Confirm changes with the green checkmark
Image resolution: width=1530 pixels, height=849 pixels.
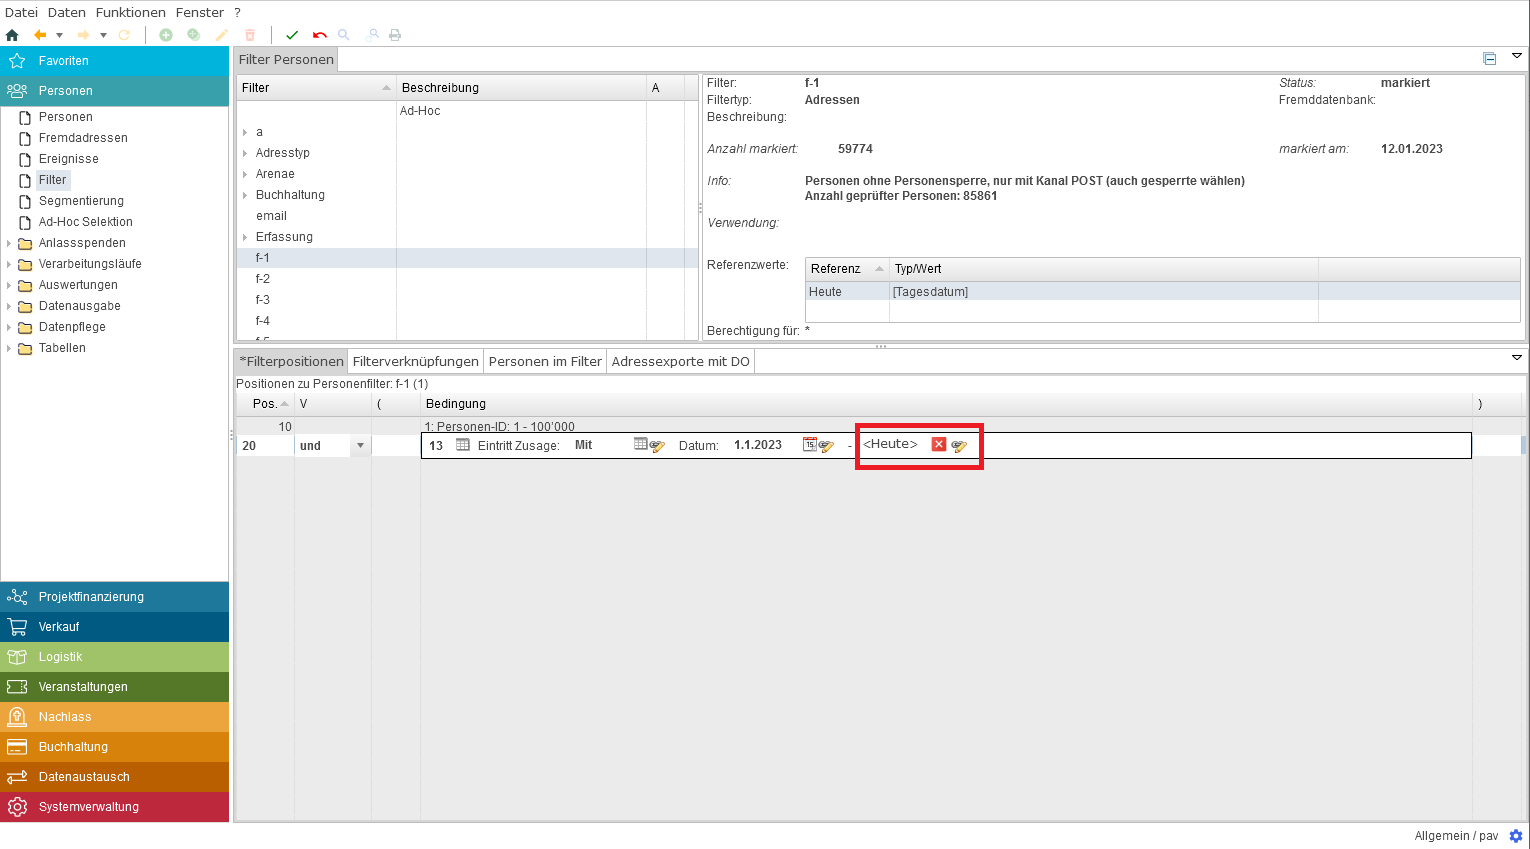(292, 35)
